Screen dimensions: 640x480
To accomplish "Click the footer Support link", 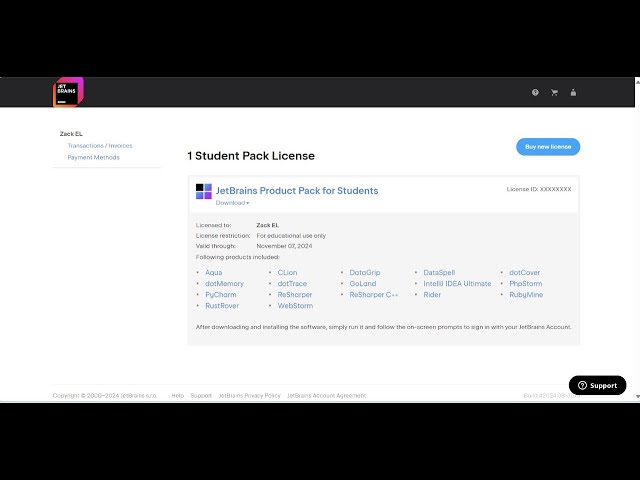I will point(201,396).
